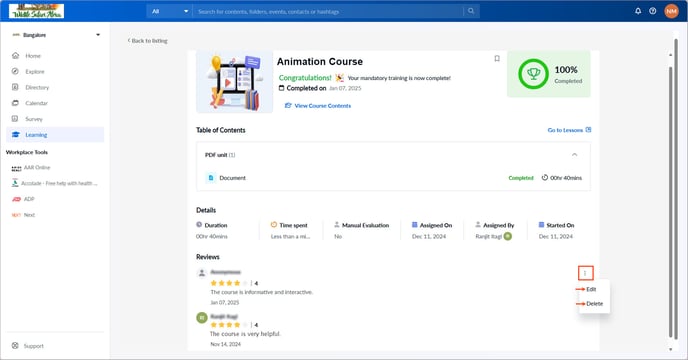Click the company logo in header

(x=36, y=11)
